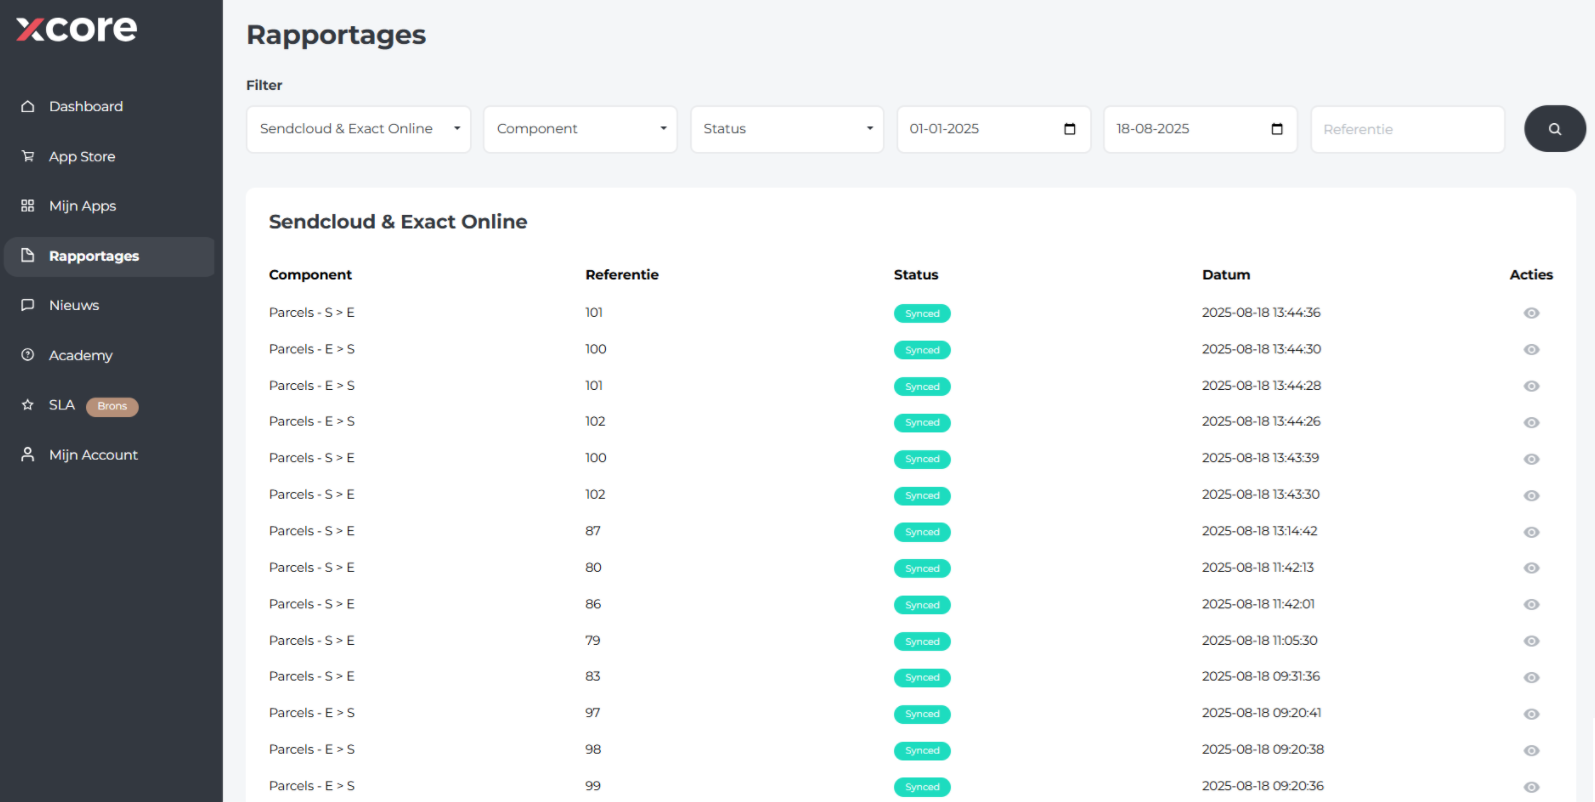Screen dimensions: 1595x802
Task: Click the Status column header
Action: tap(916, 275)
